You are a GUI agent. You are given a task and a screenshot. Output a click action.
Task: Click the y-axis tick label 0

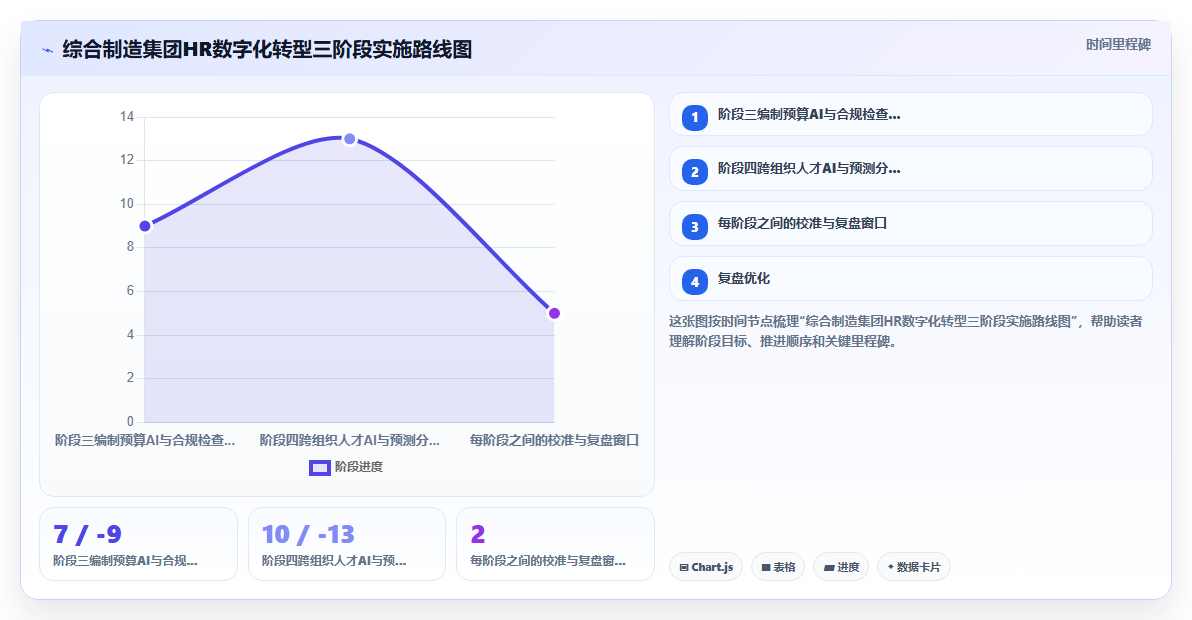pos(130,421)
